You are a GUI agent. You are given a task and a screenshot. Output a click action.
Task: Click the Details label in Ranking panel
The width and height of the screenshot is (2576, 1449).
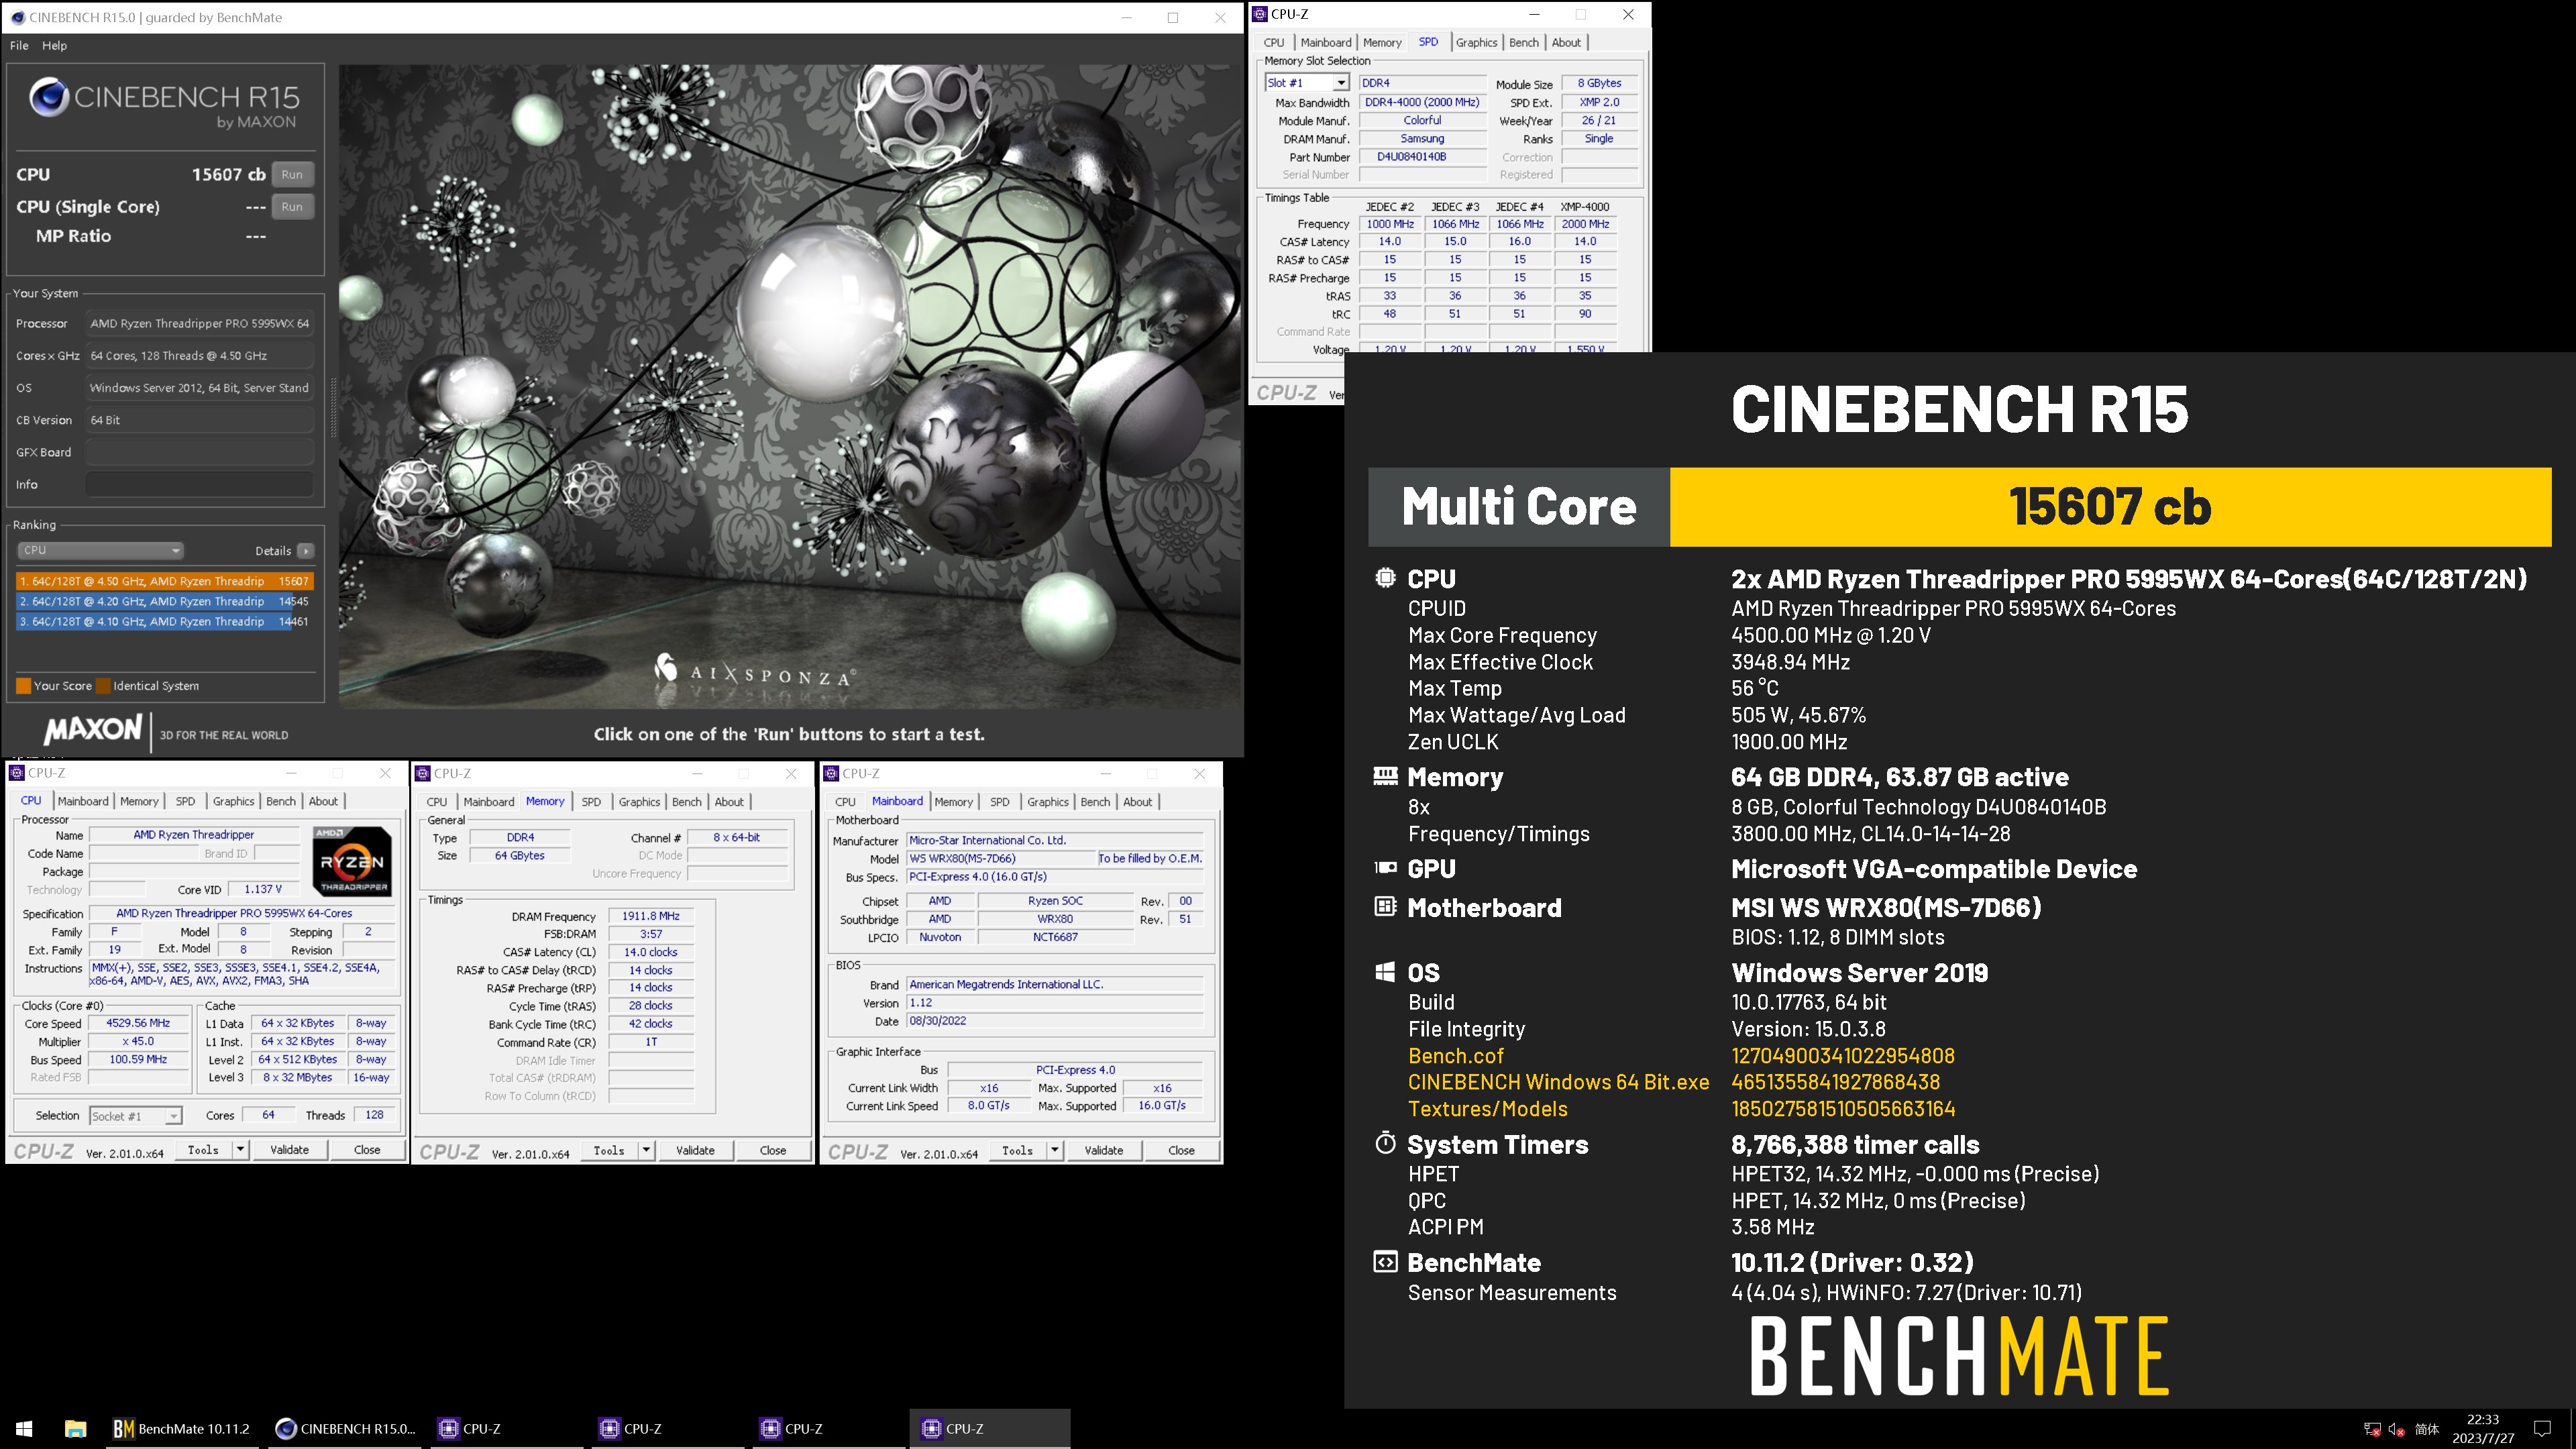(273, 551)
